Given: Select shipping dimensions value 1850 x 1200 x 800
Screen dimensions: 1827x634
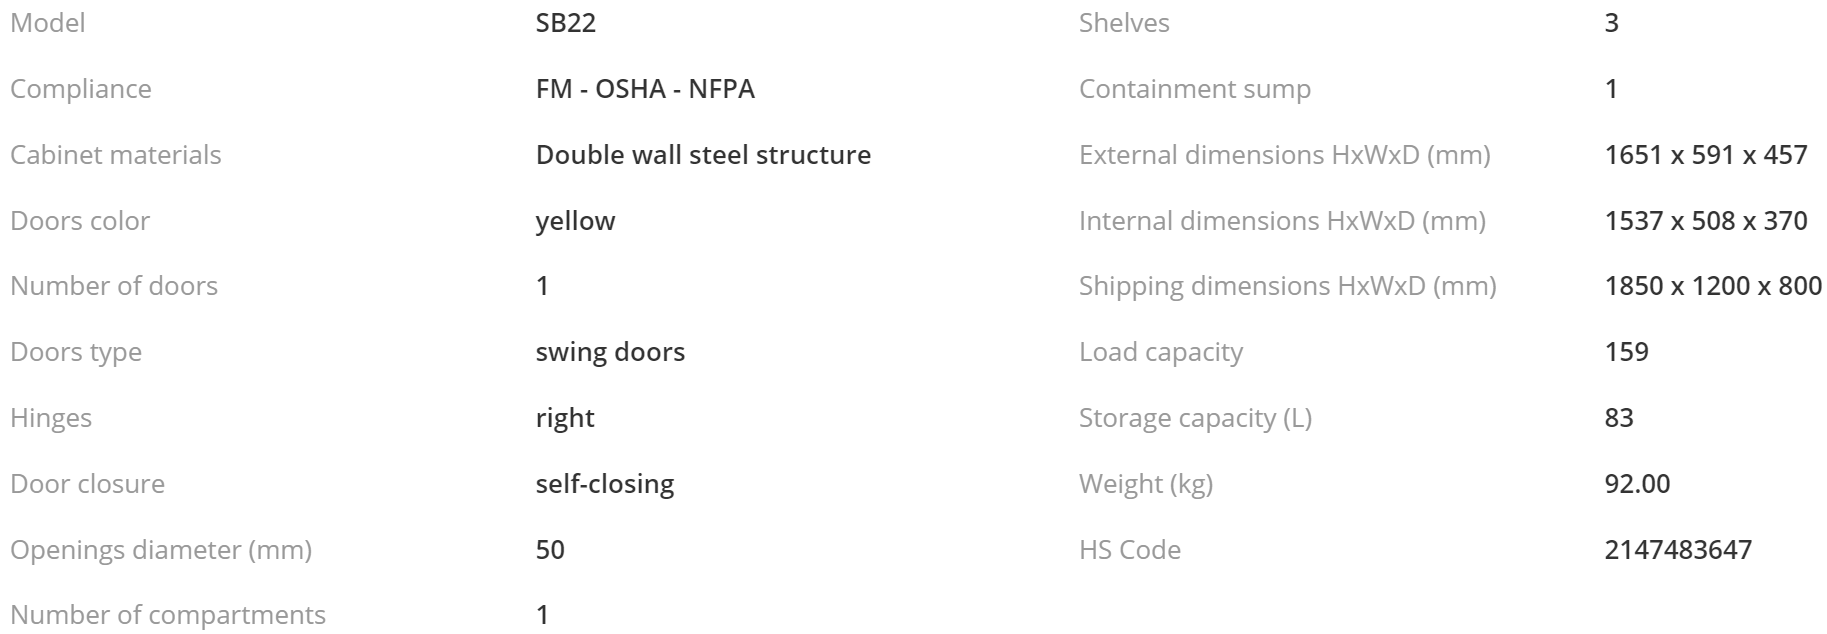Looking at the screenshot, I should tap(1713, 286).
